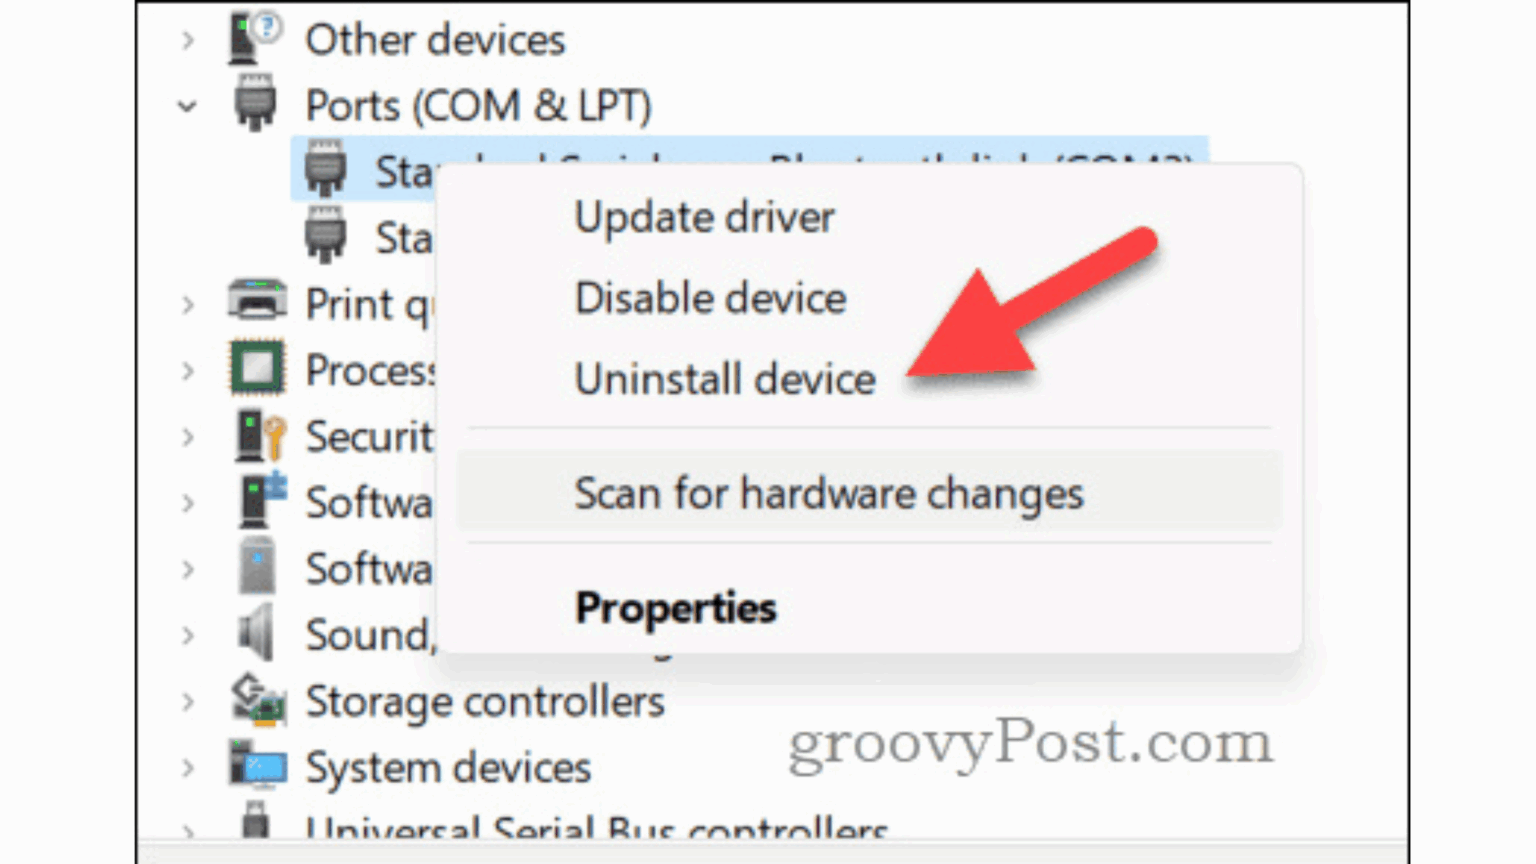Open Properties from the context menu

click(675, 608)
